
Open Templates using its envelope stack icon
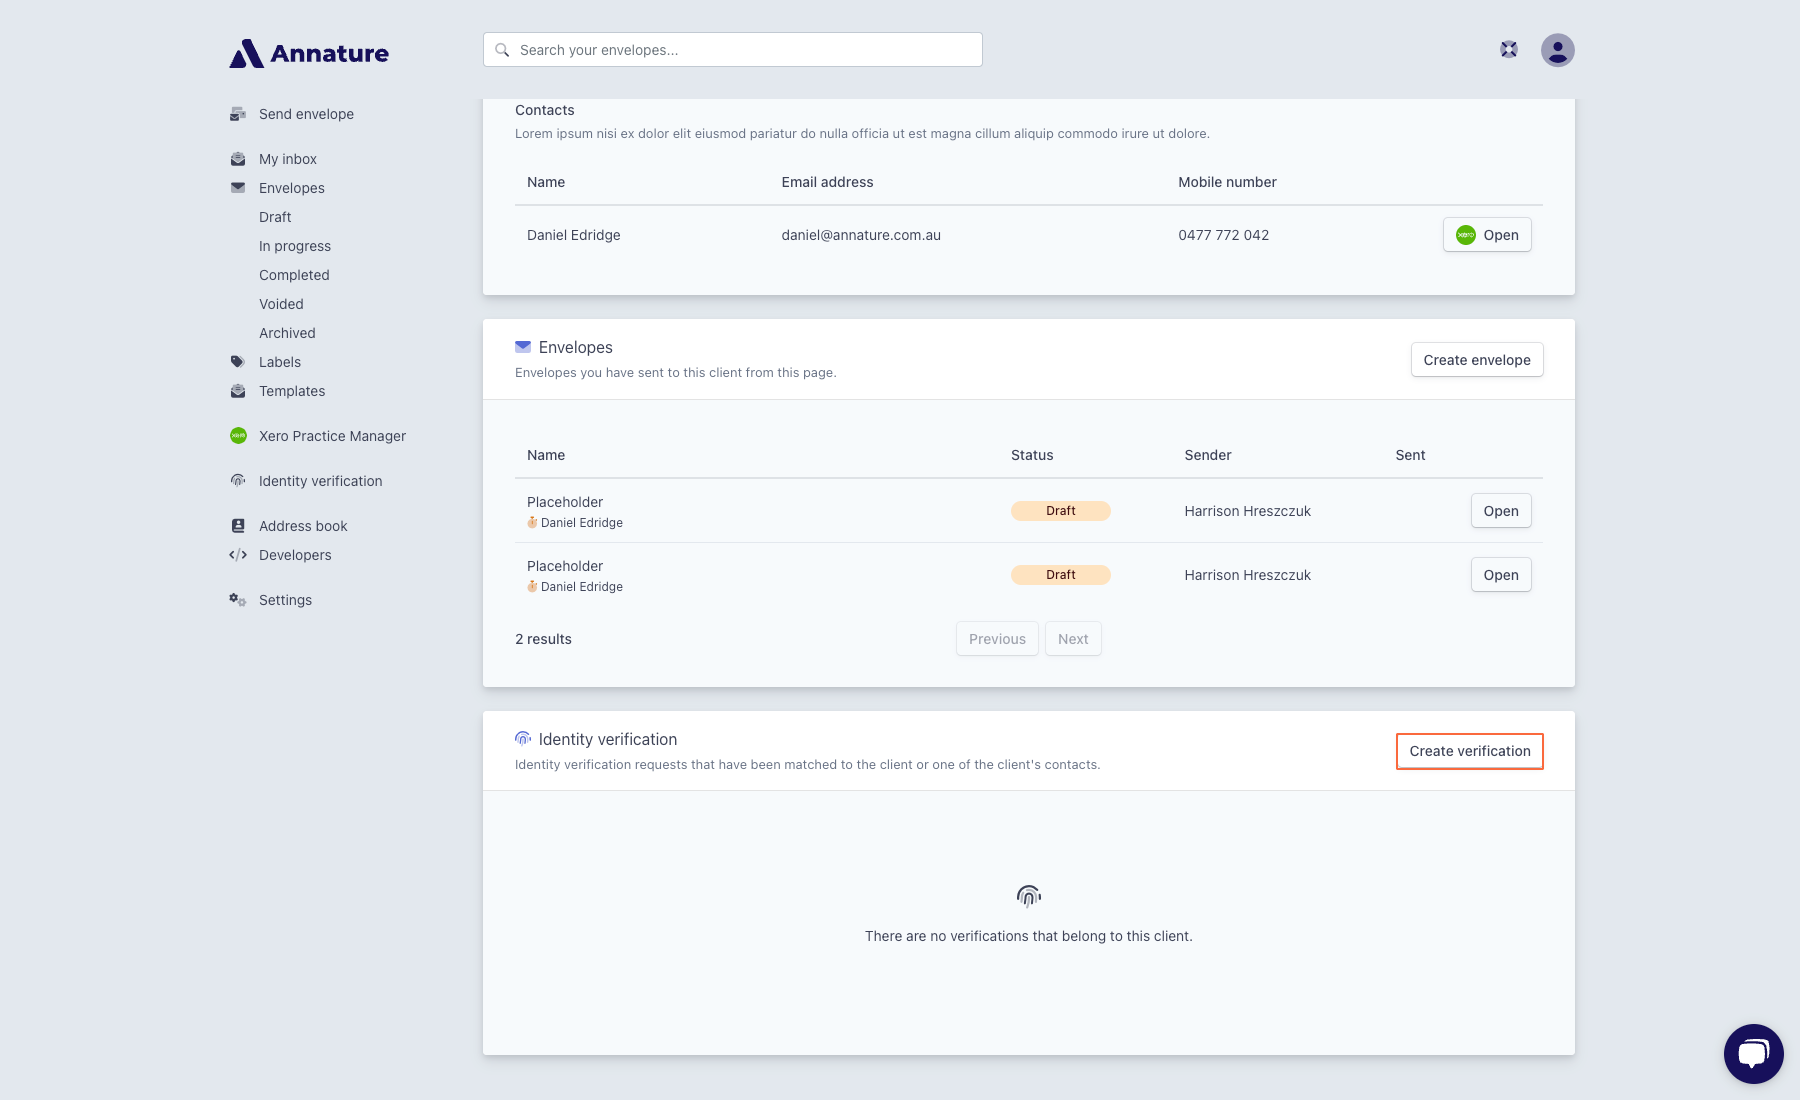point(237,391)
